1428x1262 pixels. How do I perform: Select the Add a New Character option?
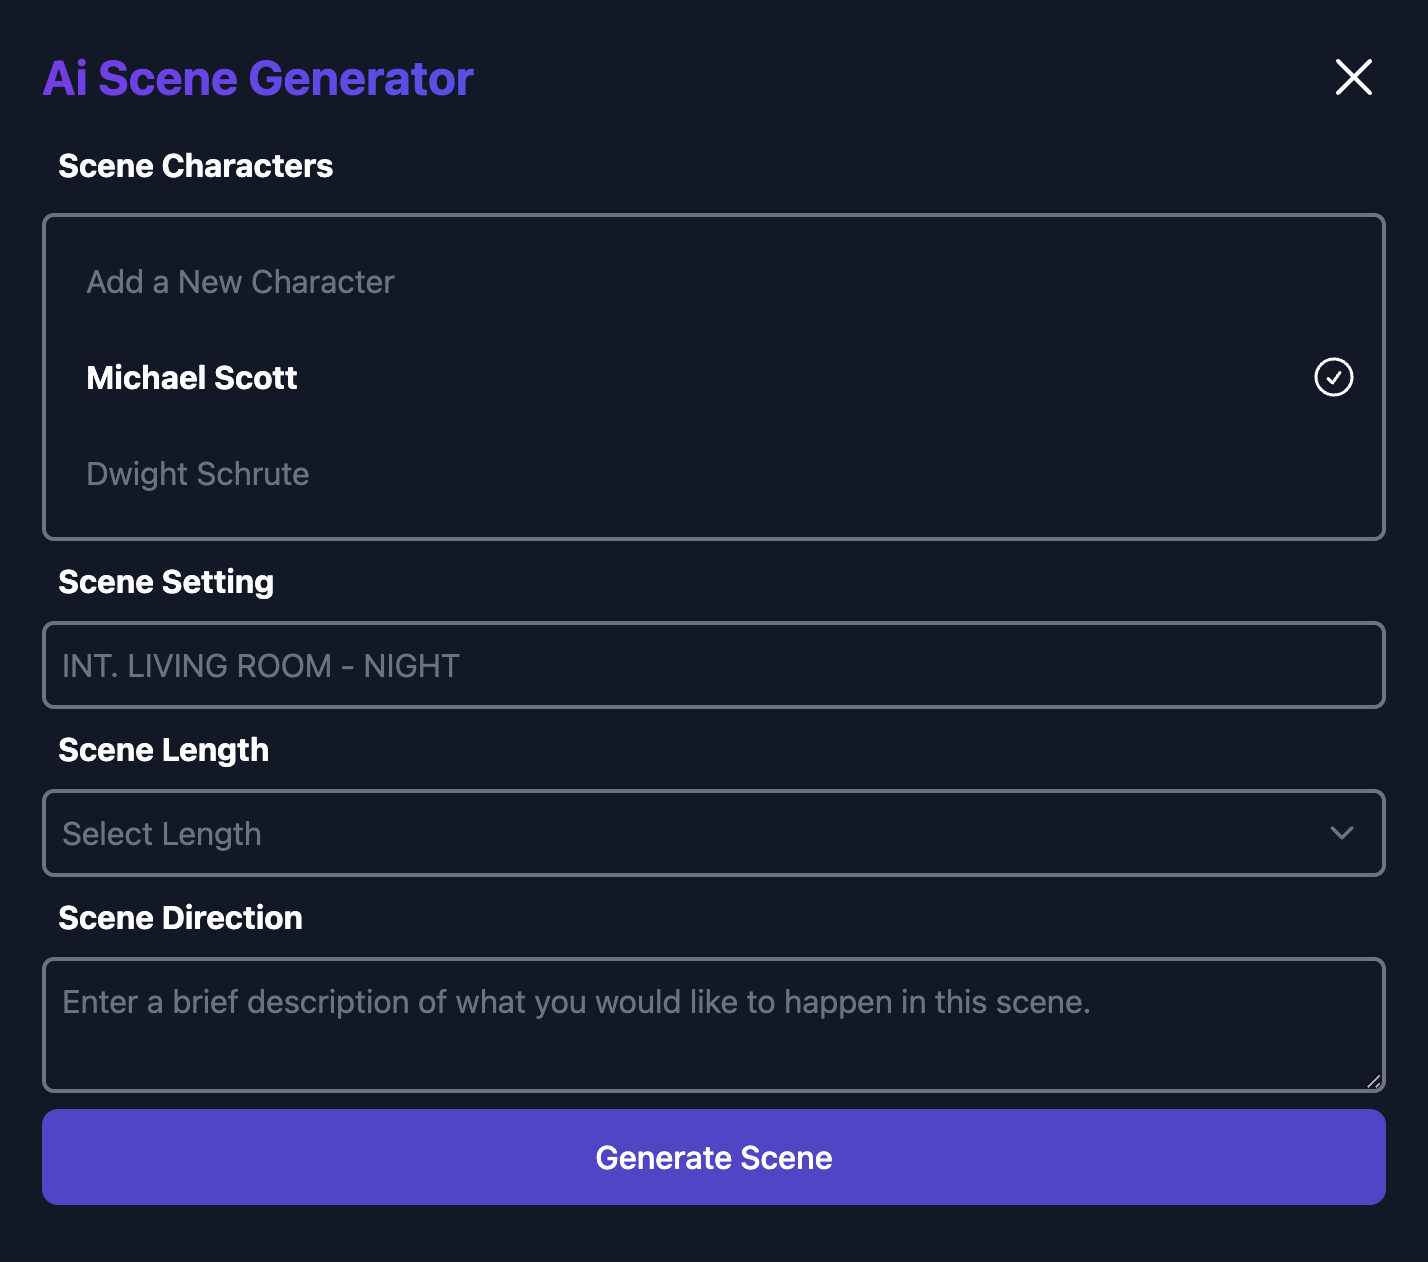(240, 282)
